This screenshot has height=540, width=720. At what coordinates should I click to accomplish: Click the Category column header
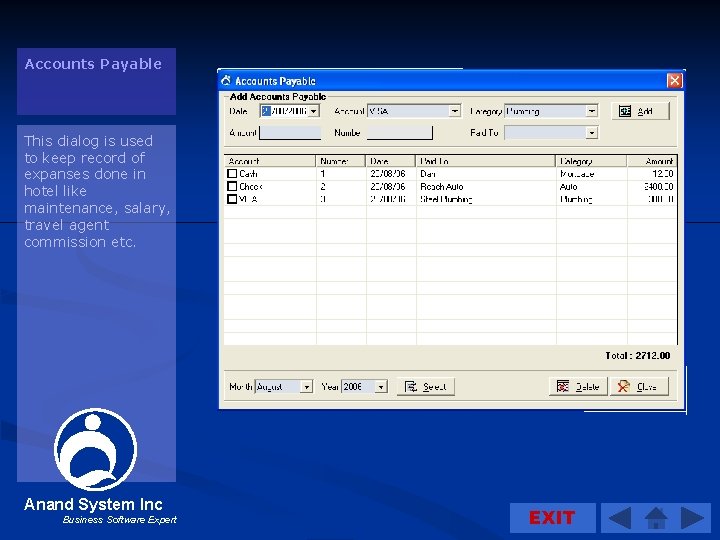pos(591,161)
